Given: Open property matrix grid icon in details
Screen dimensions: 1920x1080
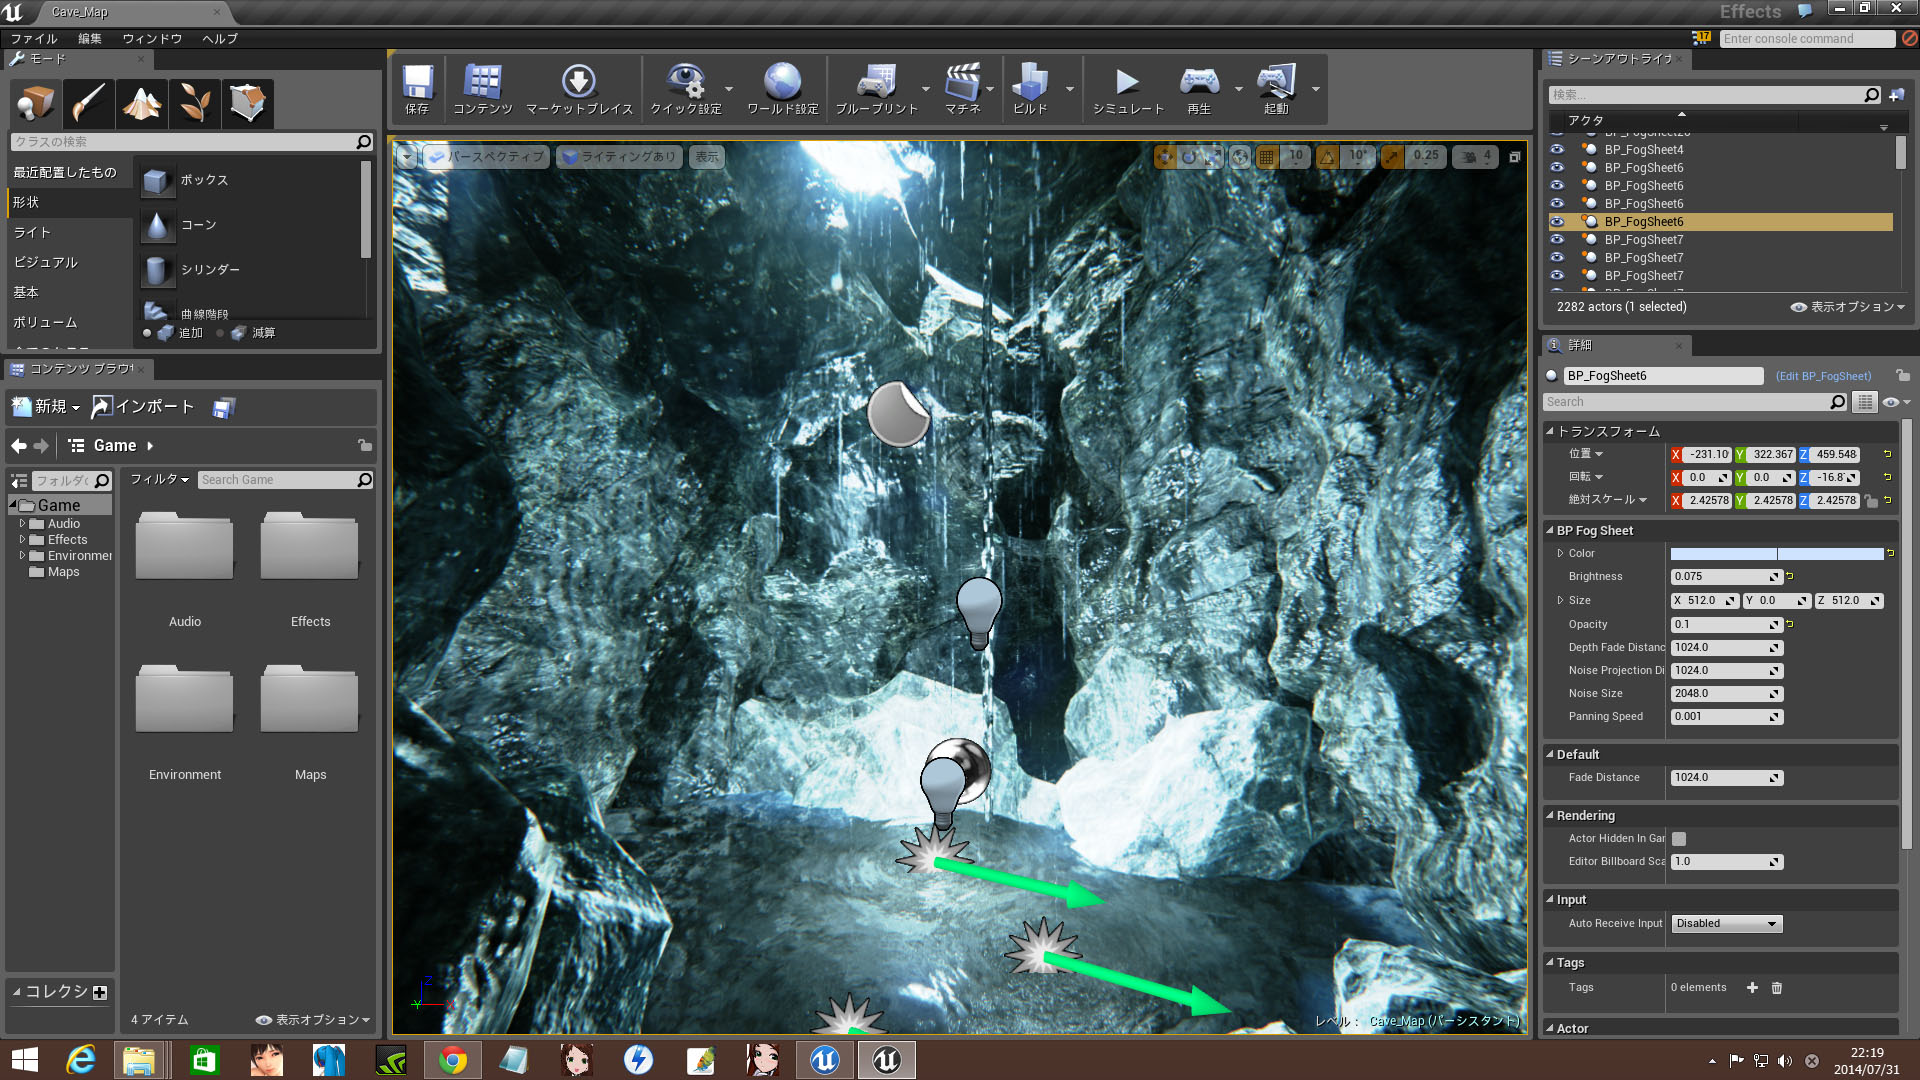Looking at the screenshot, I should click(1865, 402).
